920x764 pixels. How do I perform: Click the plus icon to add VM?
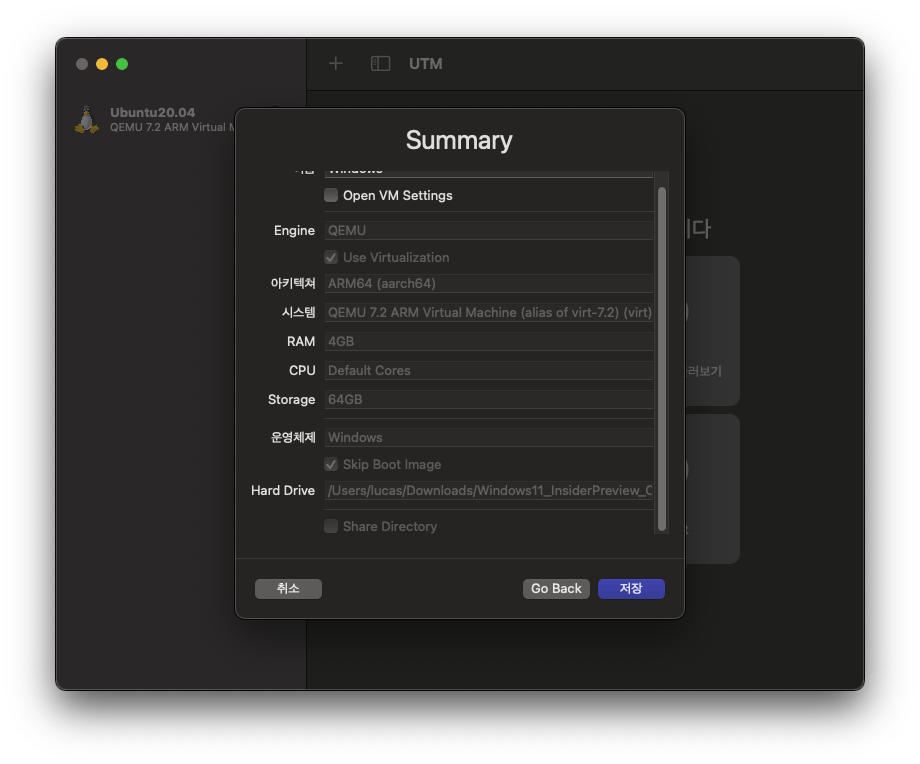tap(336, 63)
